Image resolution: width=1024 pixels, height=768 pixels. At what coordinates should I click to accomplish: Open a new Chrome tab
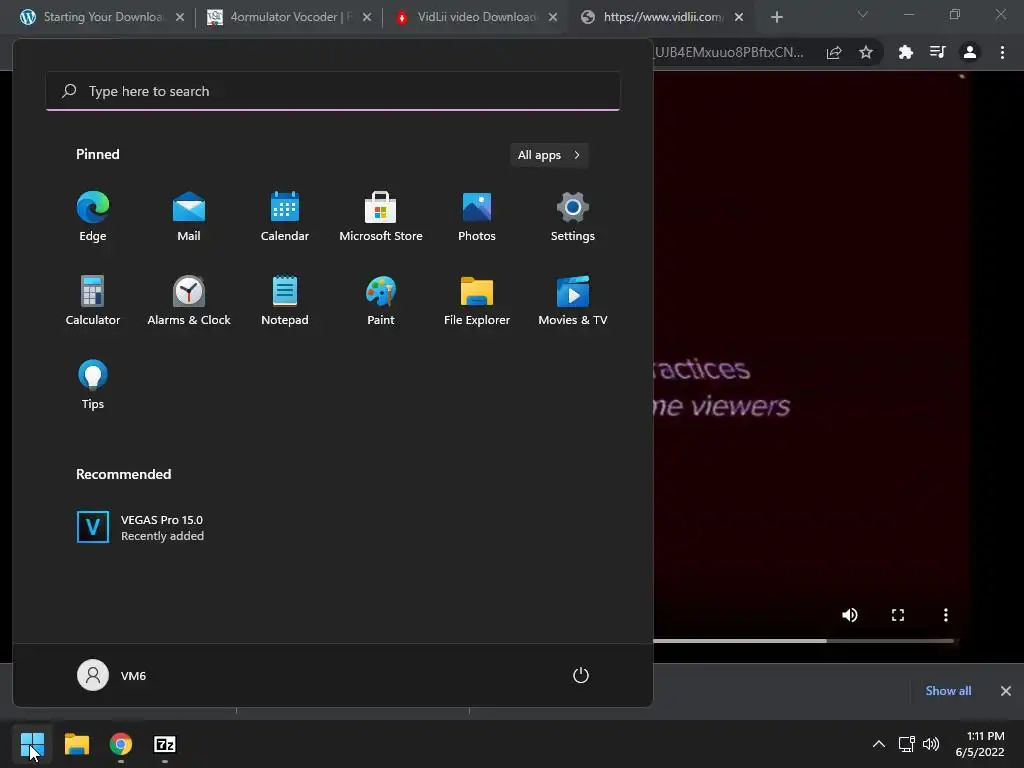click(776, 17)
